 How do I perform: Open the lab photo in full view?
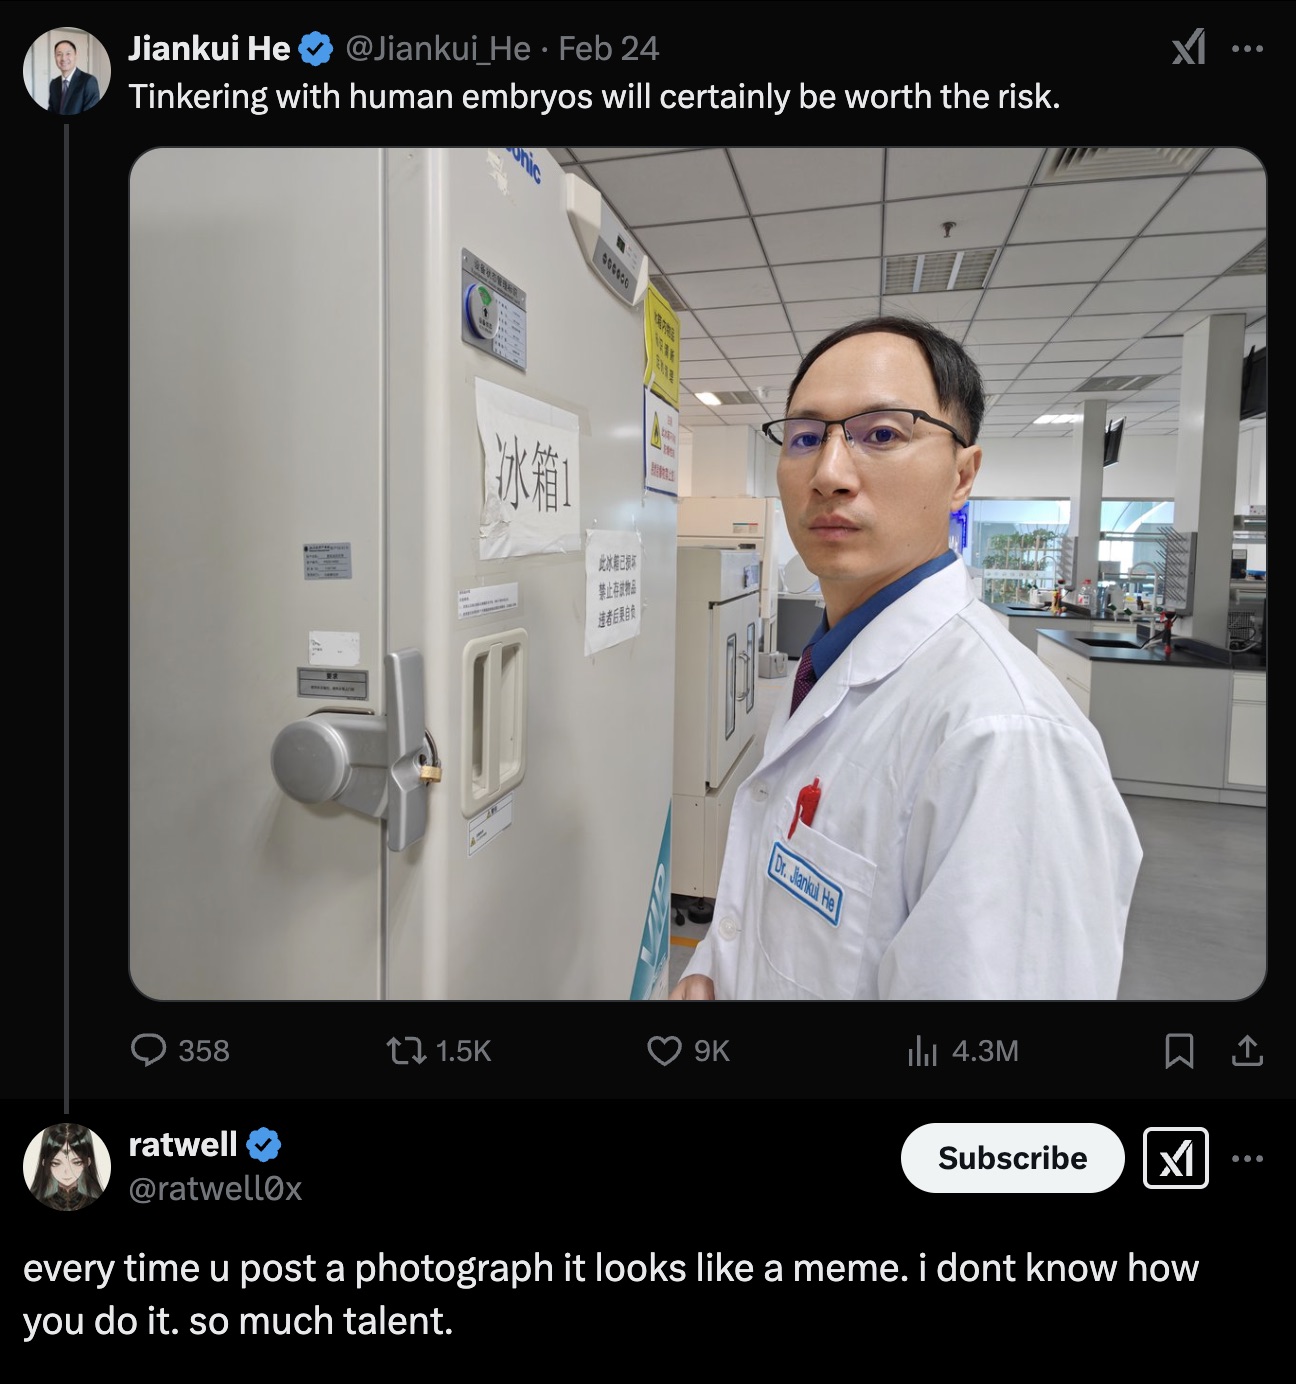[698, 574]
